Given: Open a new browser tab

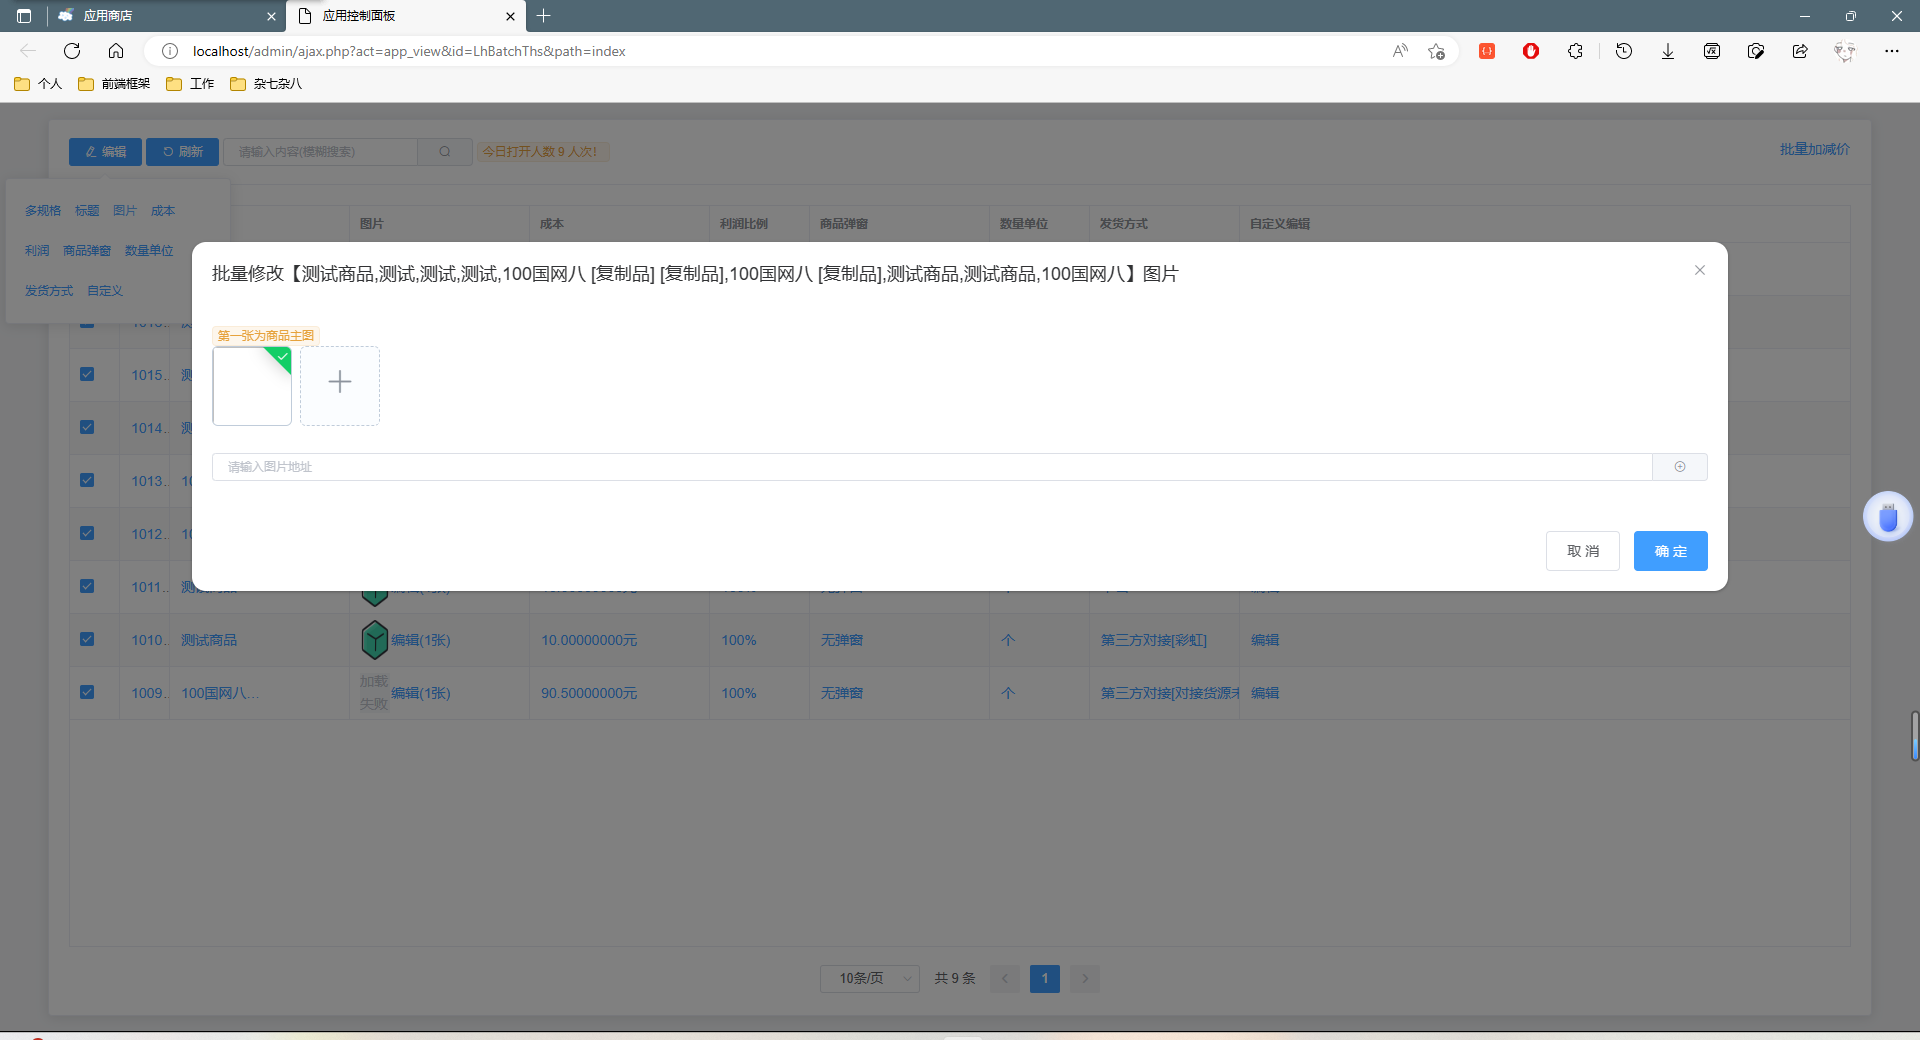Looking at the screenshot, I should (x=544, y=16).
